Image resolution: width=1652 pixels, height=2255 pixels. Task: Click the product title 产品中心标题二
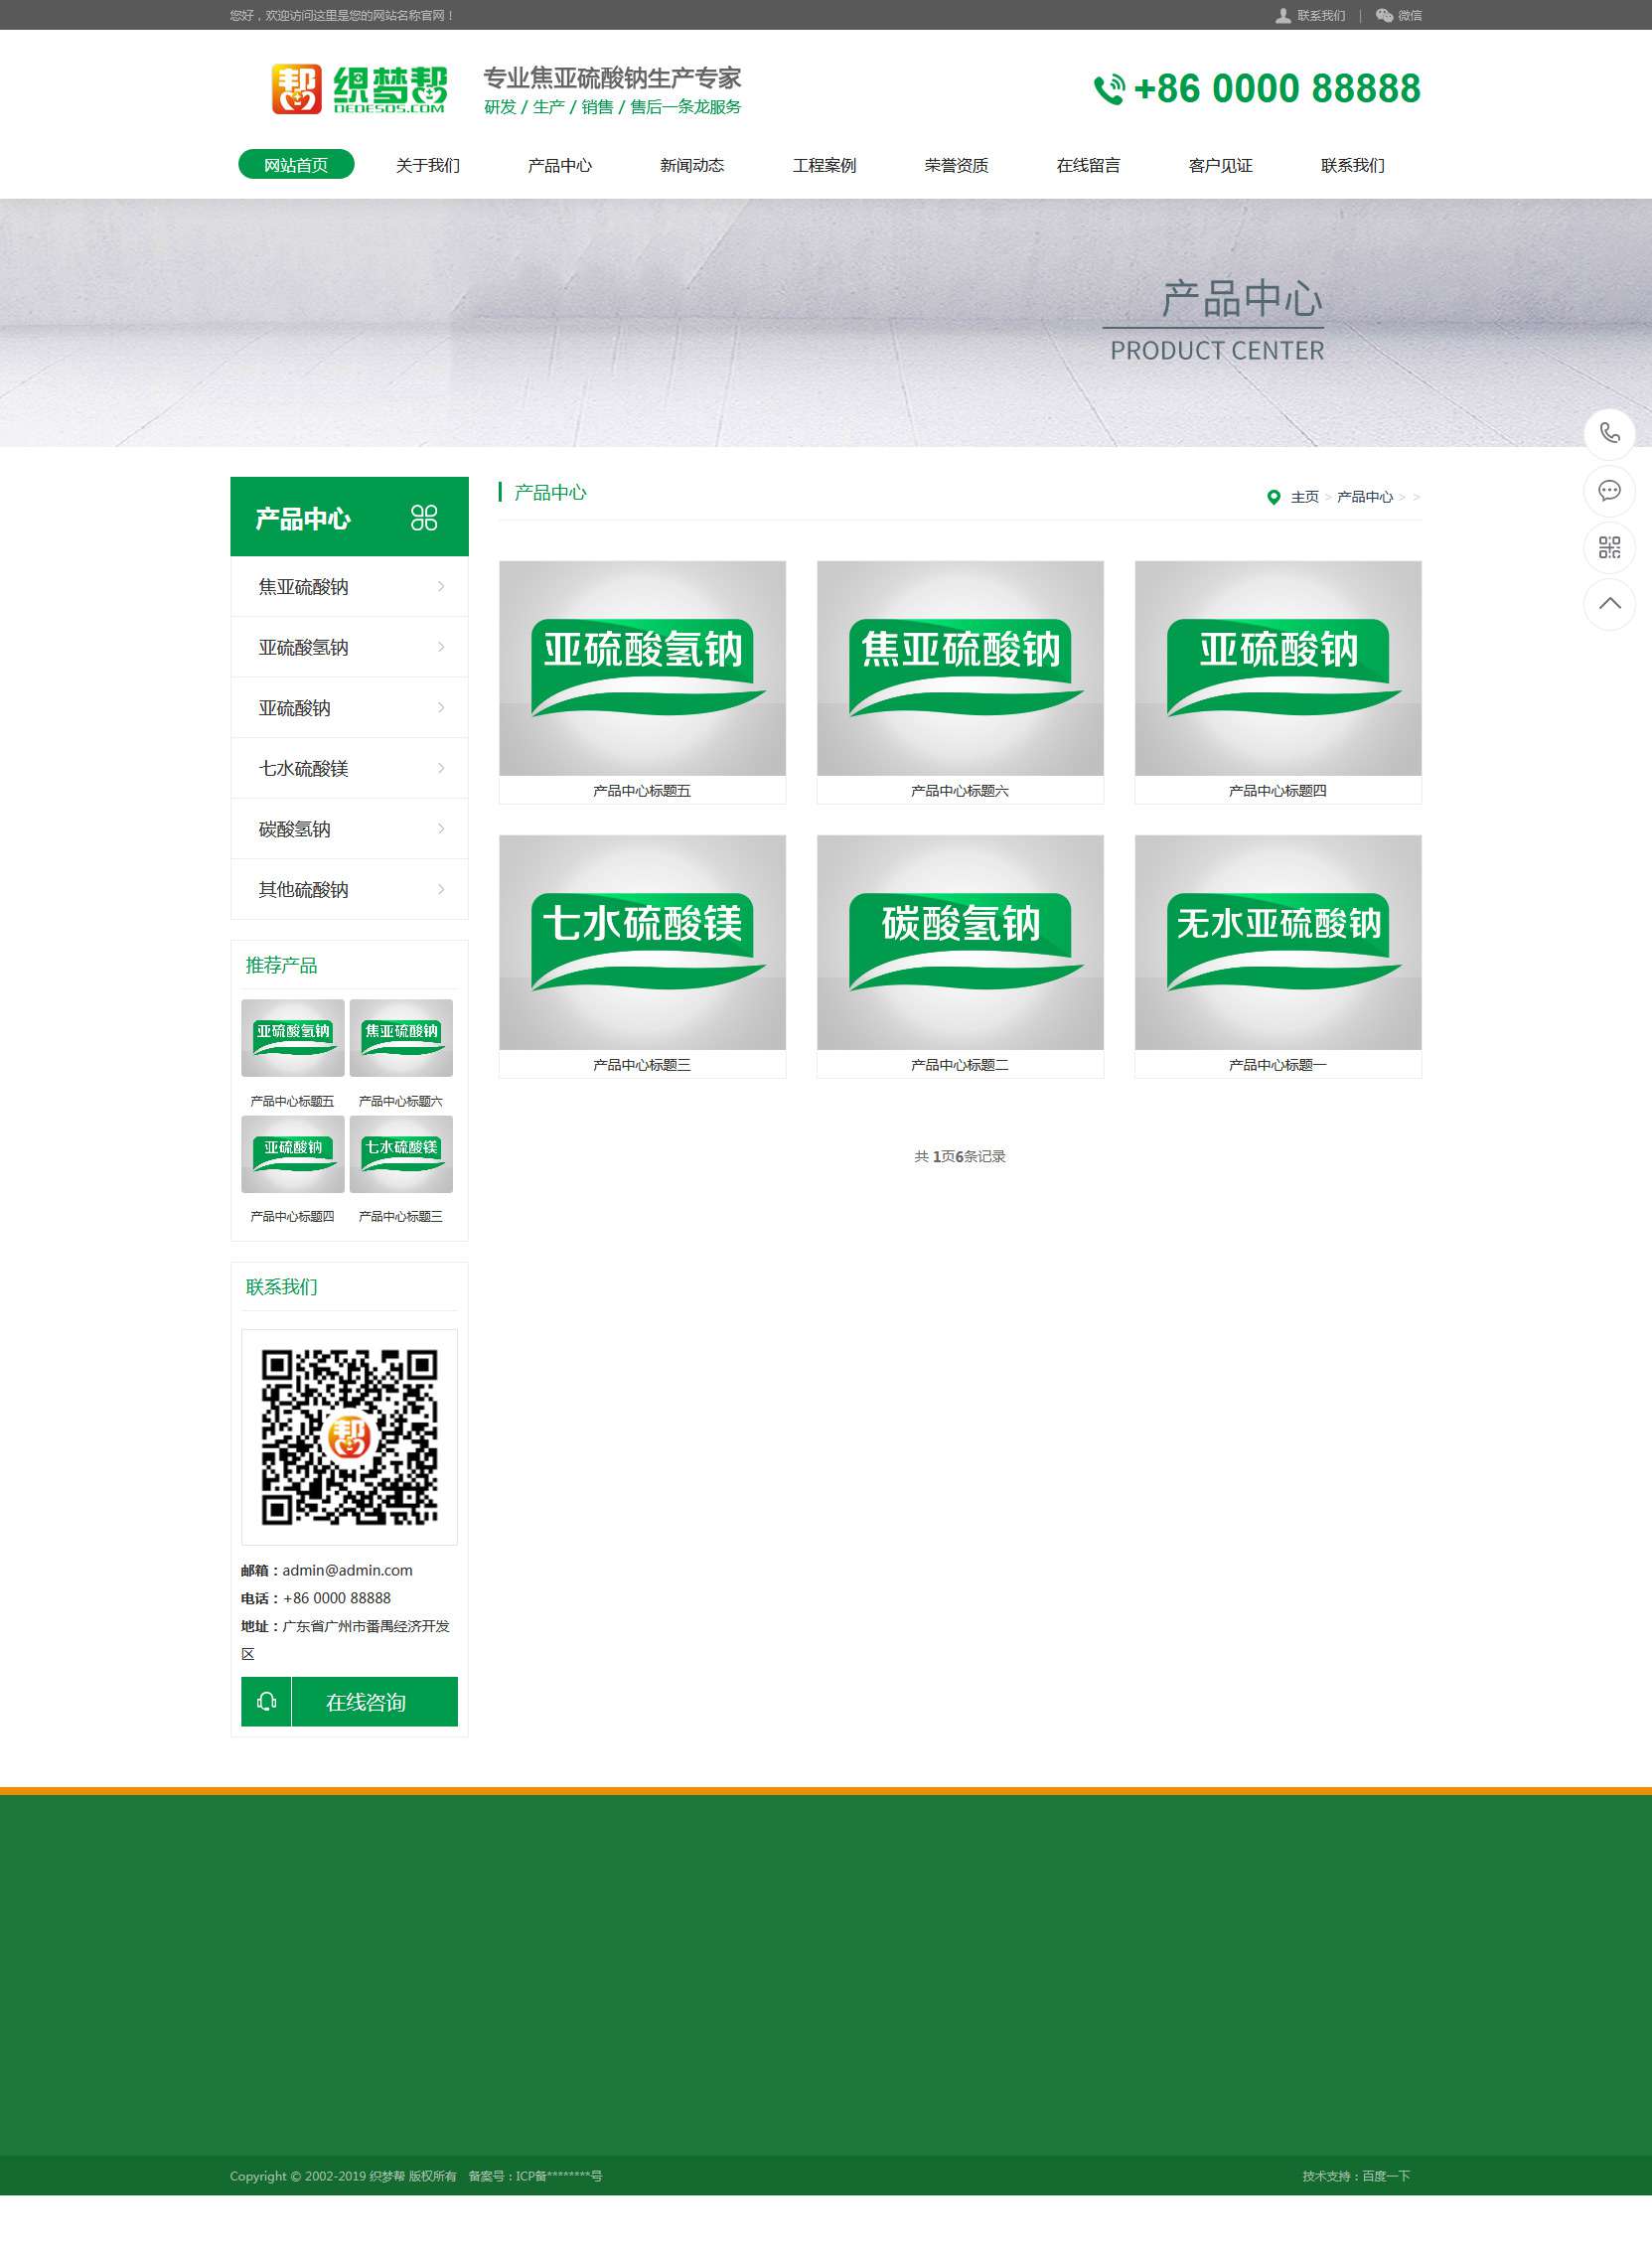[x=960, y=1064]
